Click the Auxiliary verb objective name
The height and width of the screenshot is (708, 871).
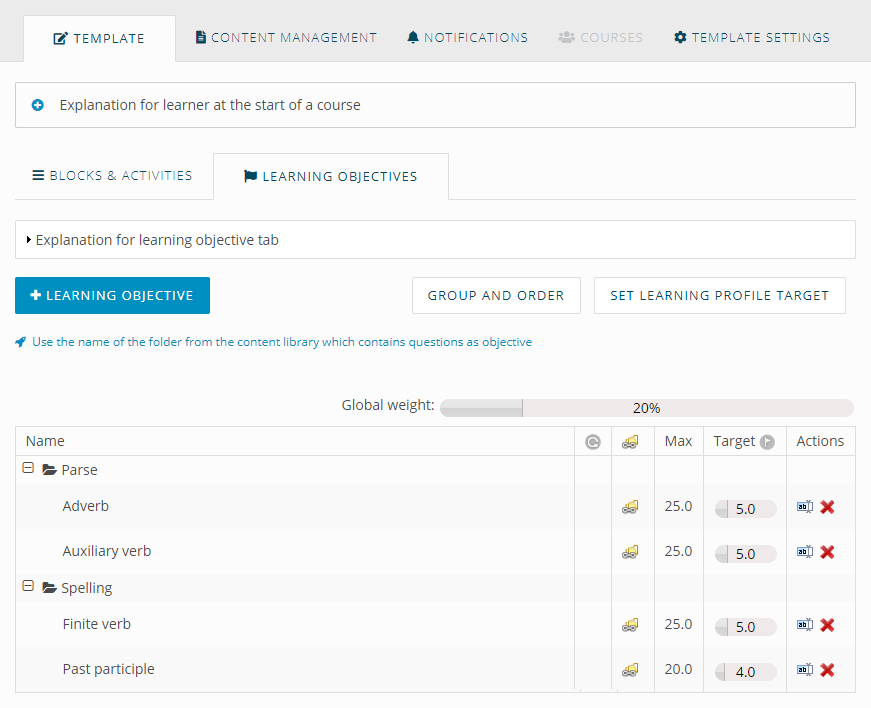[107, 551]
